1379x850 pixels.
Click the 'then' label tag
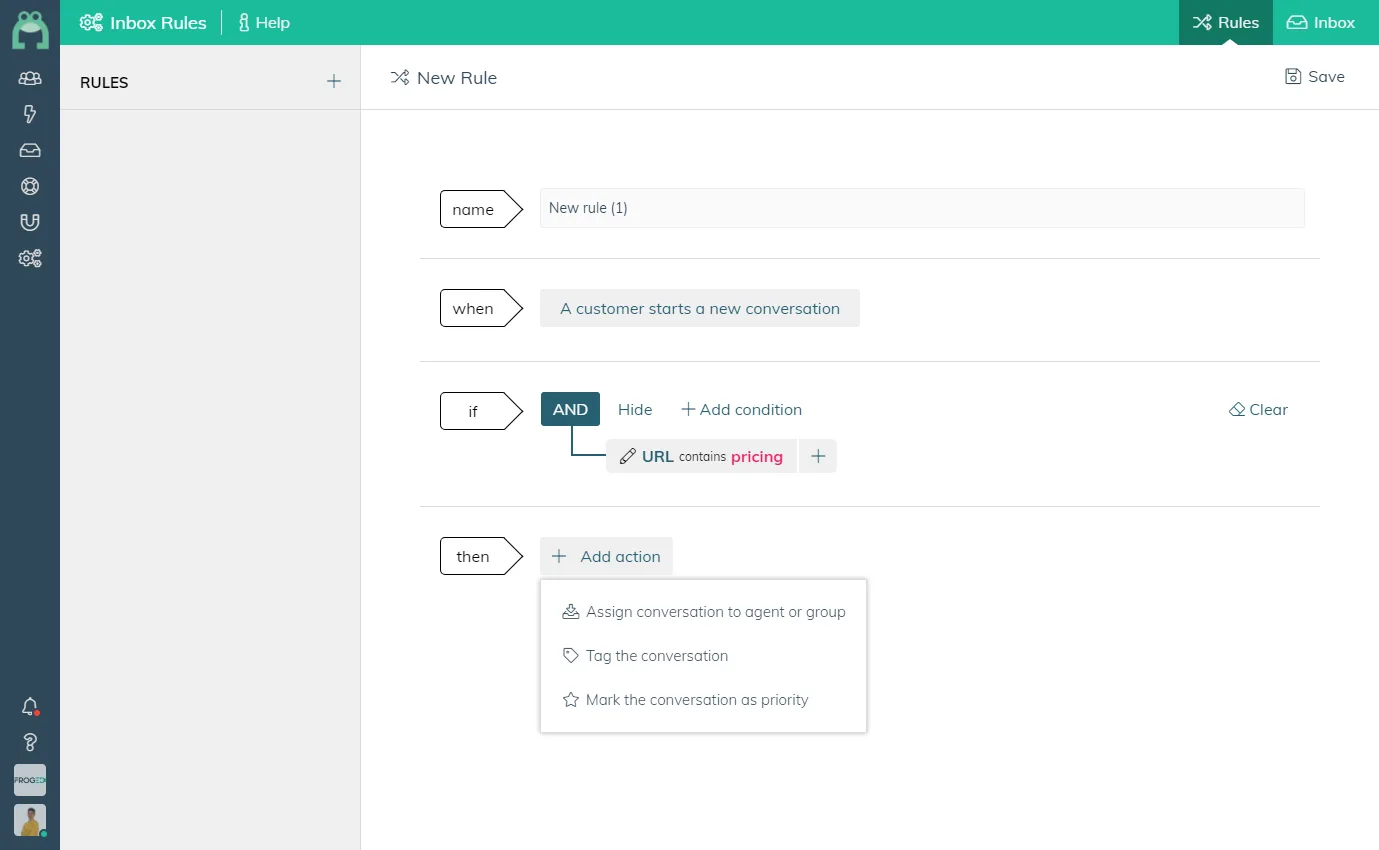(482, 556)
